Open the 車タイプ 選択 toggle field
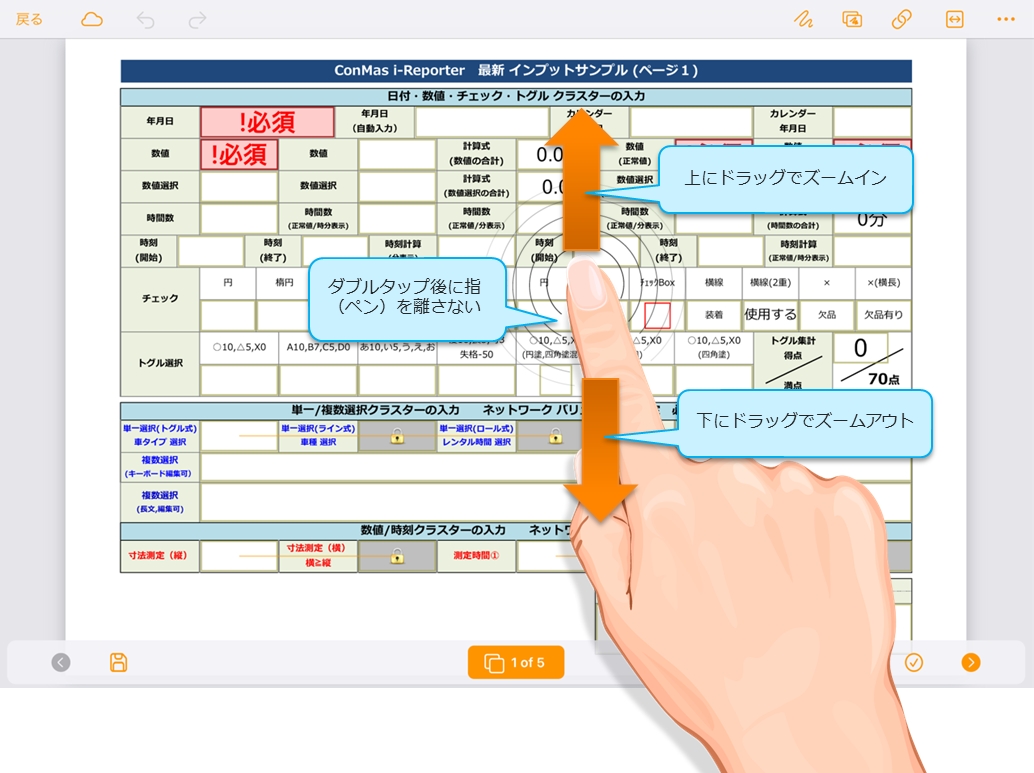The height and width of the screenshot is (773, 1034). point(239,436)
